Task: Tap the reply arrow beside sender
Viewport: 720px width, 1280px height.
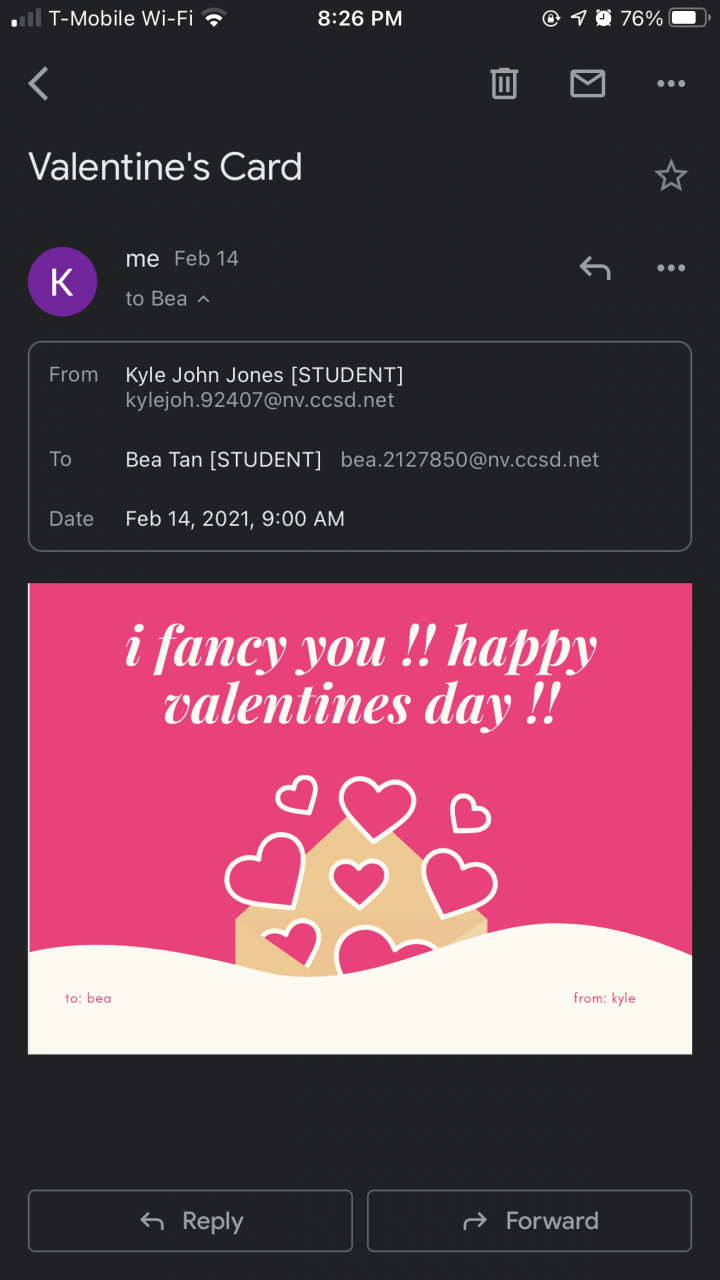Action: click(x=595, y=268)
